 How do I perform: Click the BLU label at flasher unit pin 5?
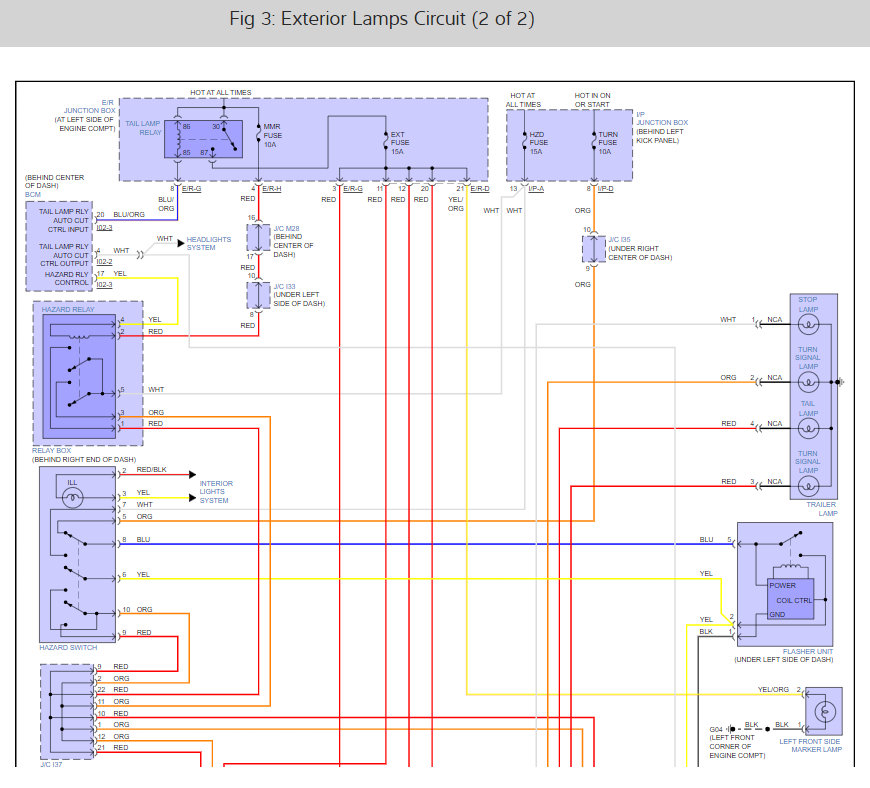point(706,539)
